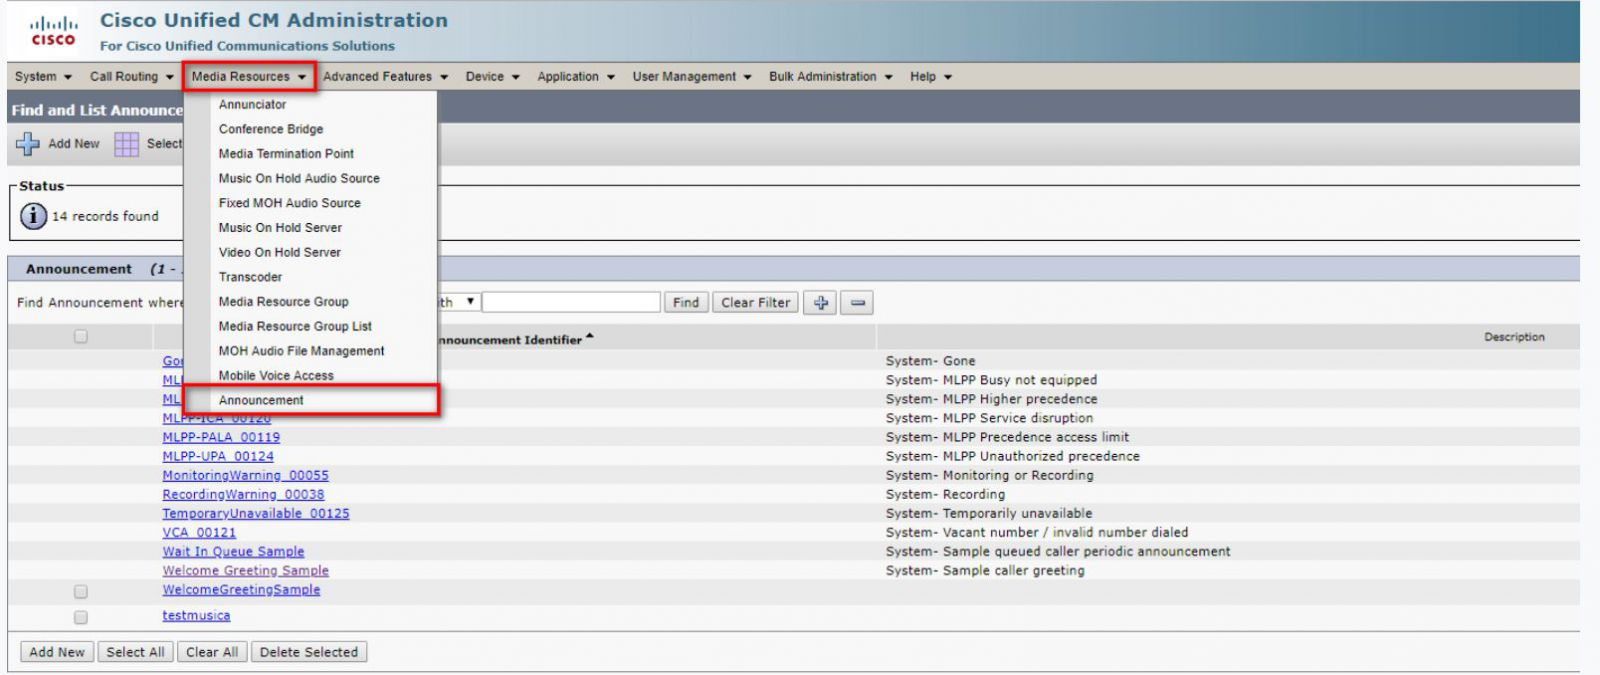Select Transcoder from the menu
Screen dimensions: 1600x675
coord(250,277)
